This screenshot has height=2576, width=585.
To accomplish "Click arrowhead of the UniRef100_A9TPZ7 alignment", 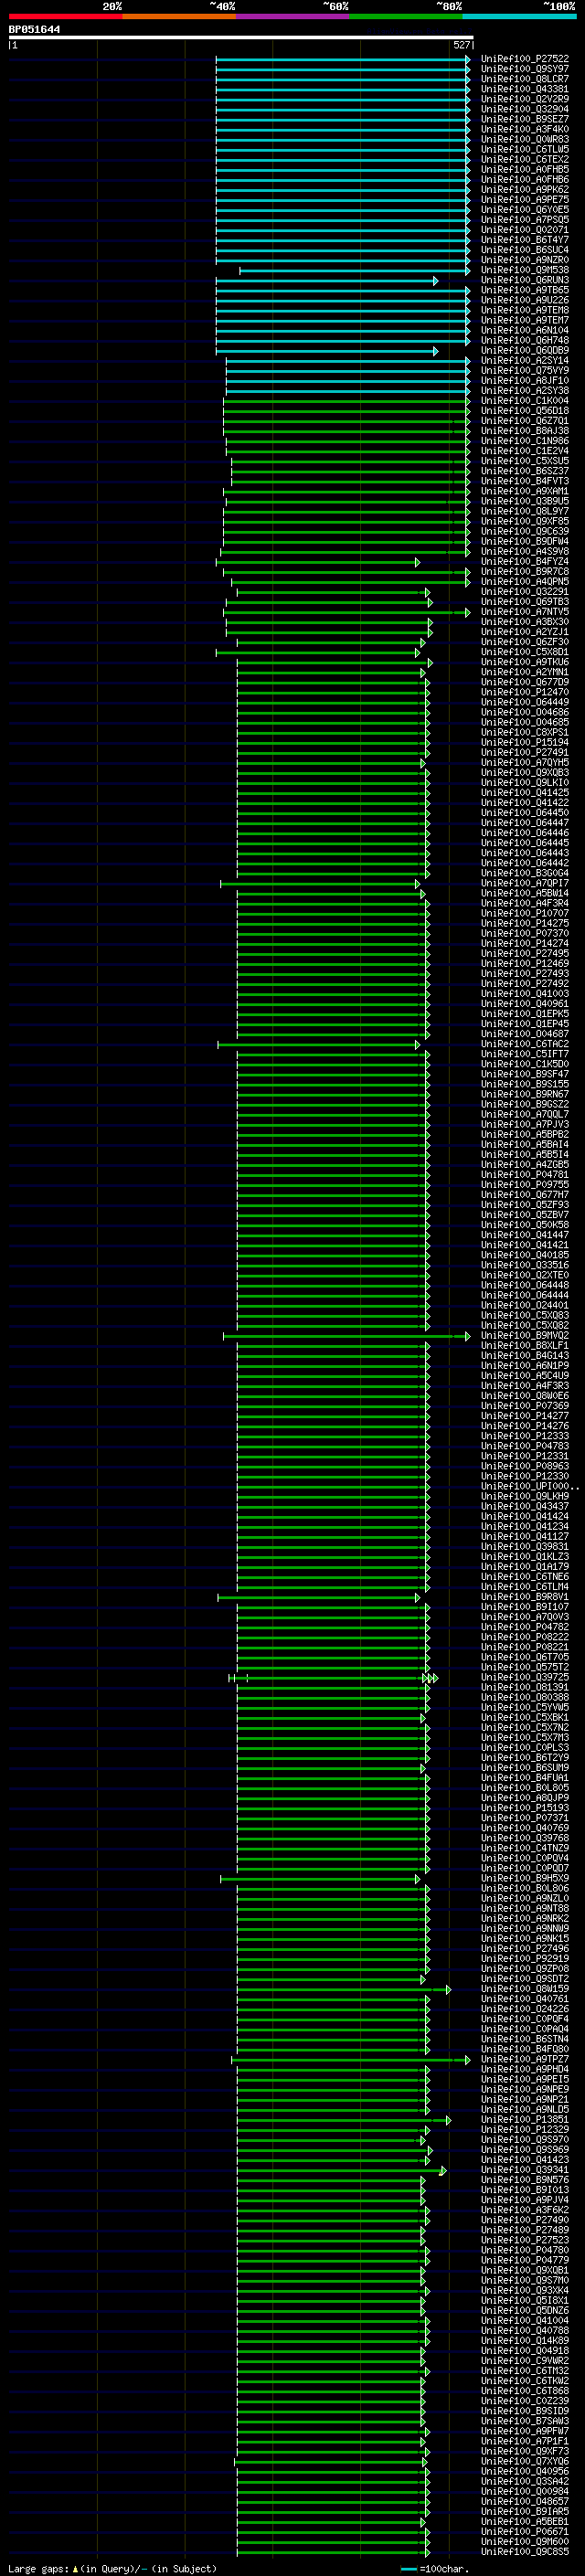I will click(467, 2060).
